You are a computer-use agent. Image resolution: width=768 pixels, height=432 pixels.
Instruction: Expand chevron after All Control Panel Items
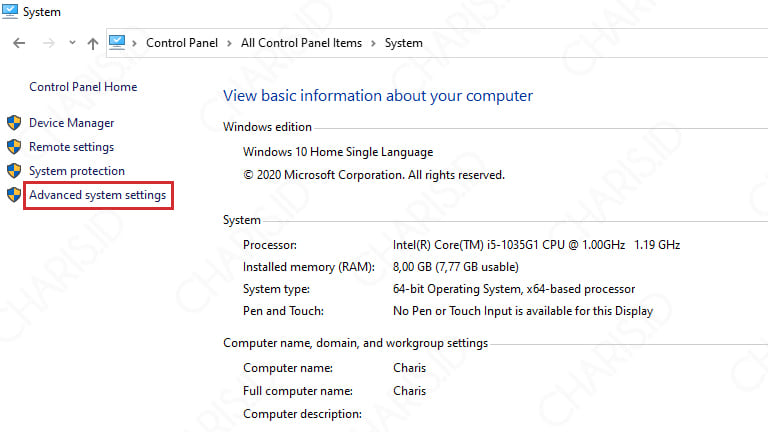[373, 44]
